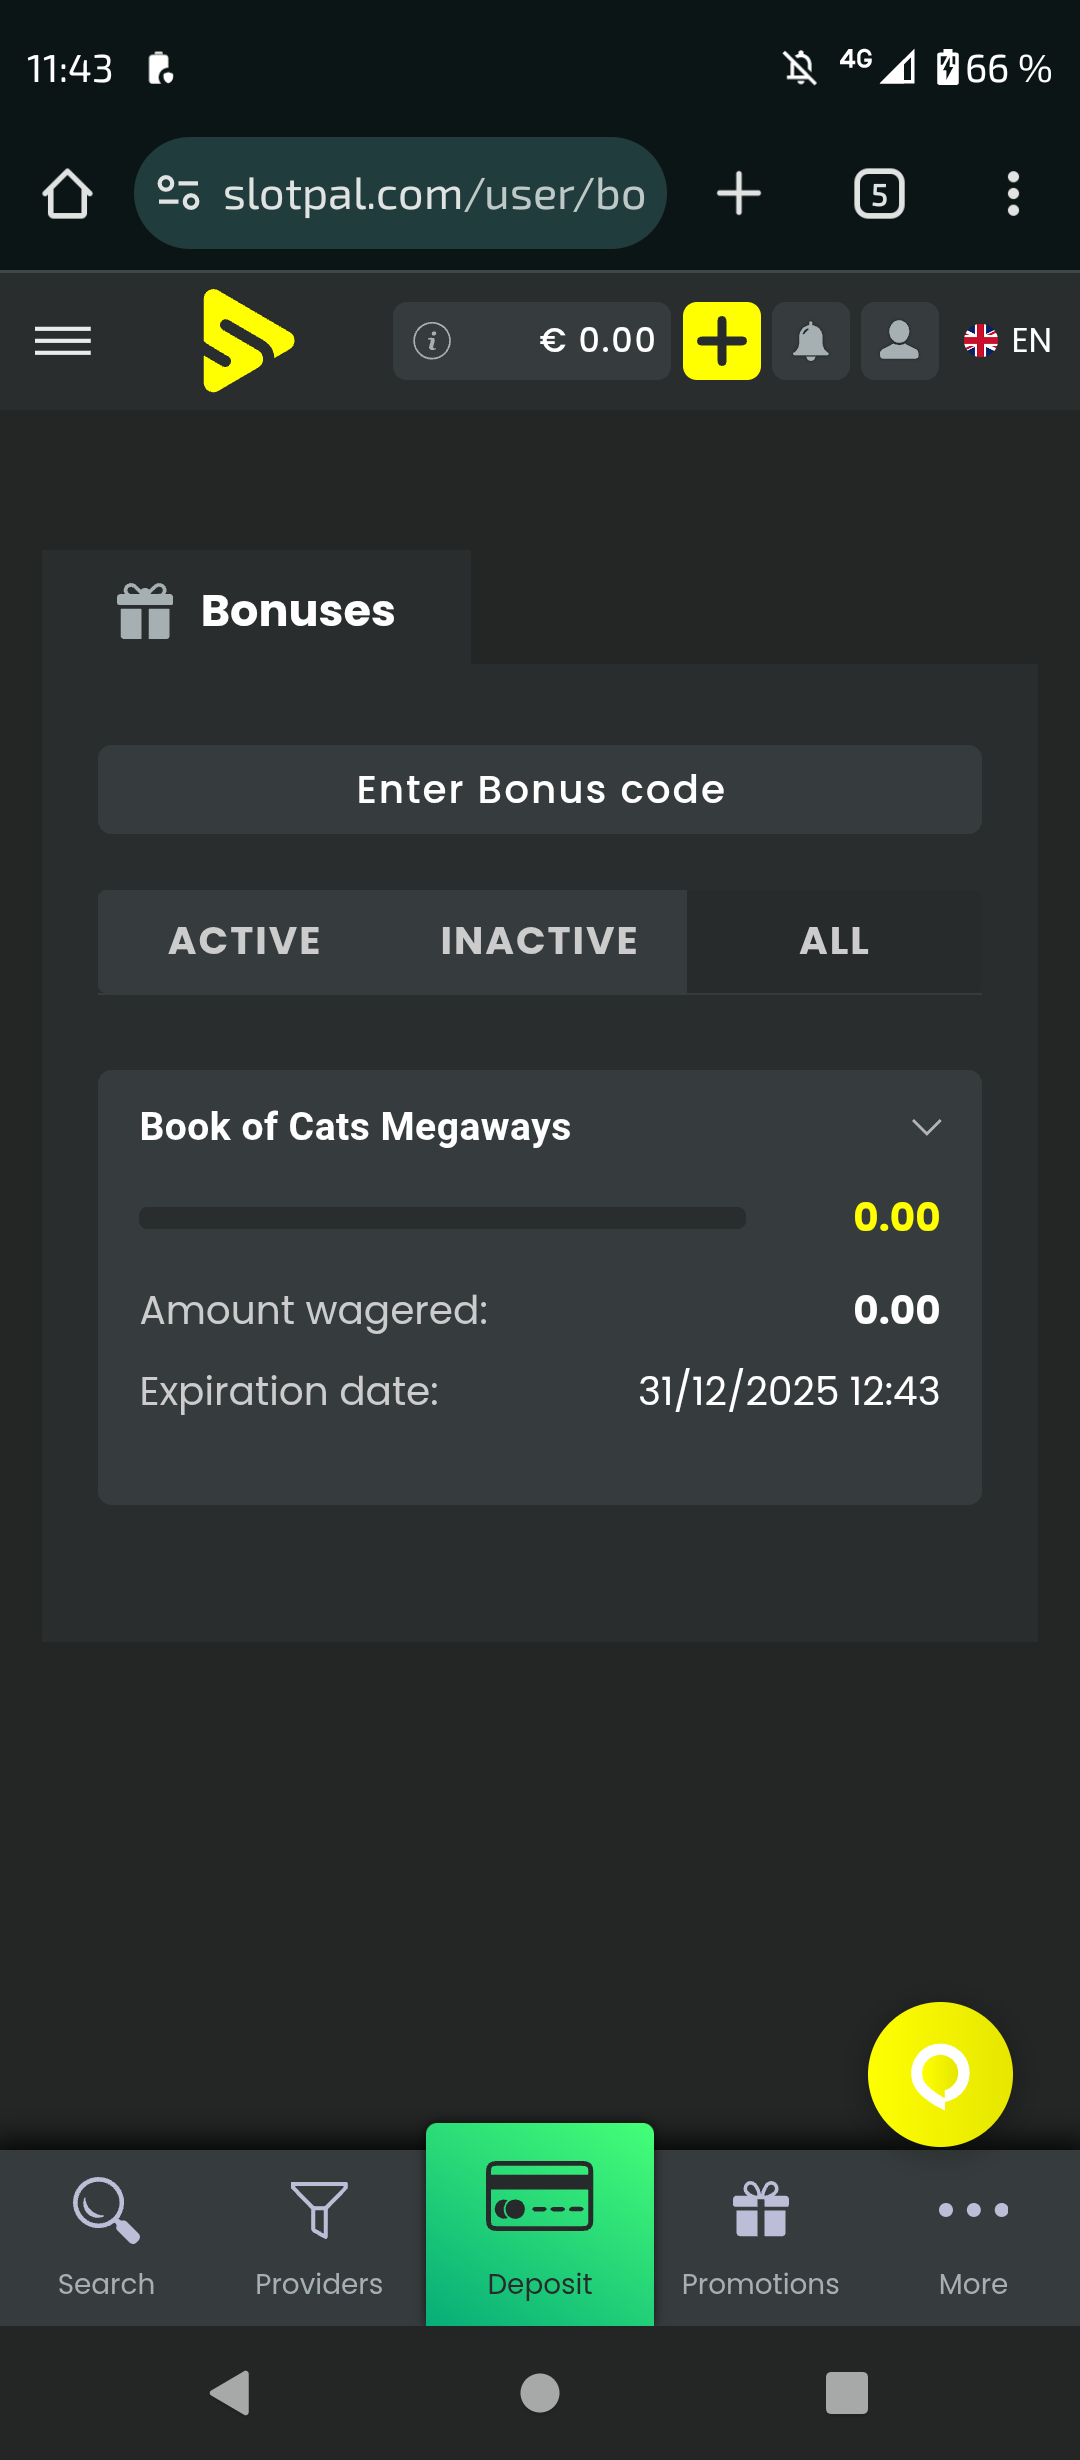Image resolution: width=1080 pixels, height=2460 pixels.
Task: Switch to the ACTIVE bonuses tab
Action: [x=245, y=941]
